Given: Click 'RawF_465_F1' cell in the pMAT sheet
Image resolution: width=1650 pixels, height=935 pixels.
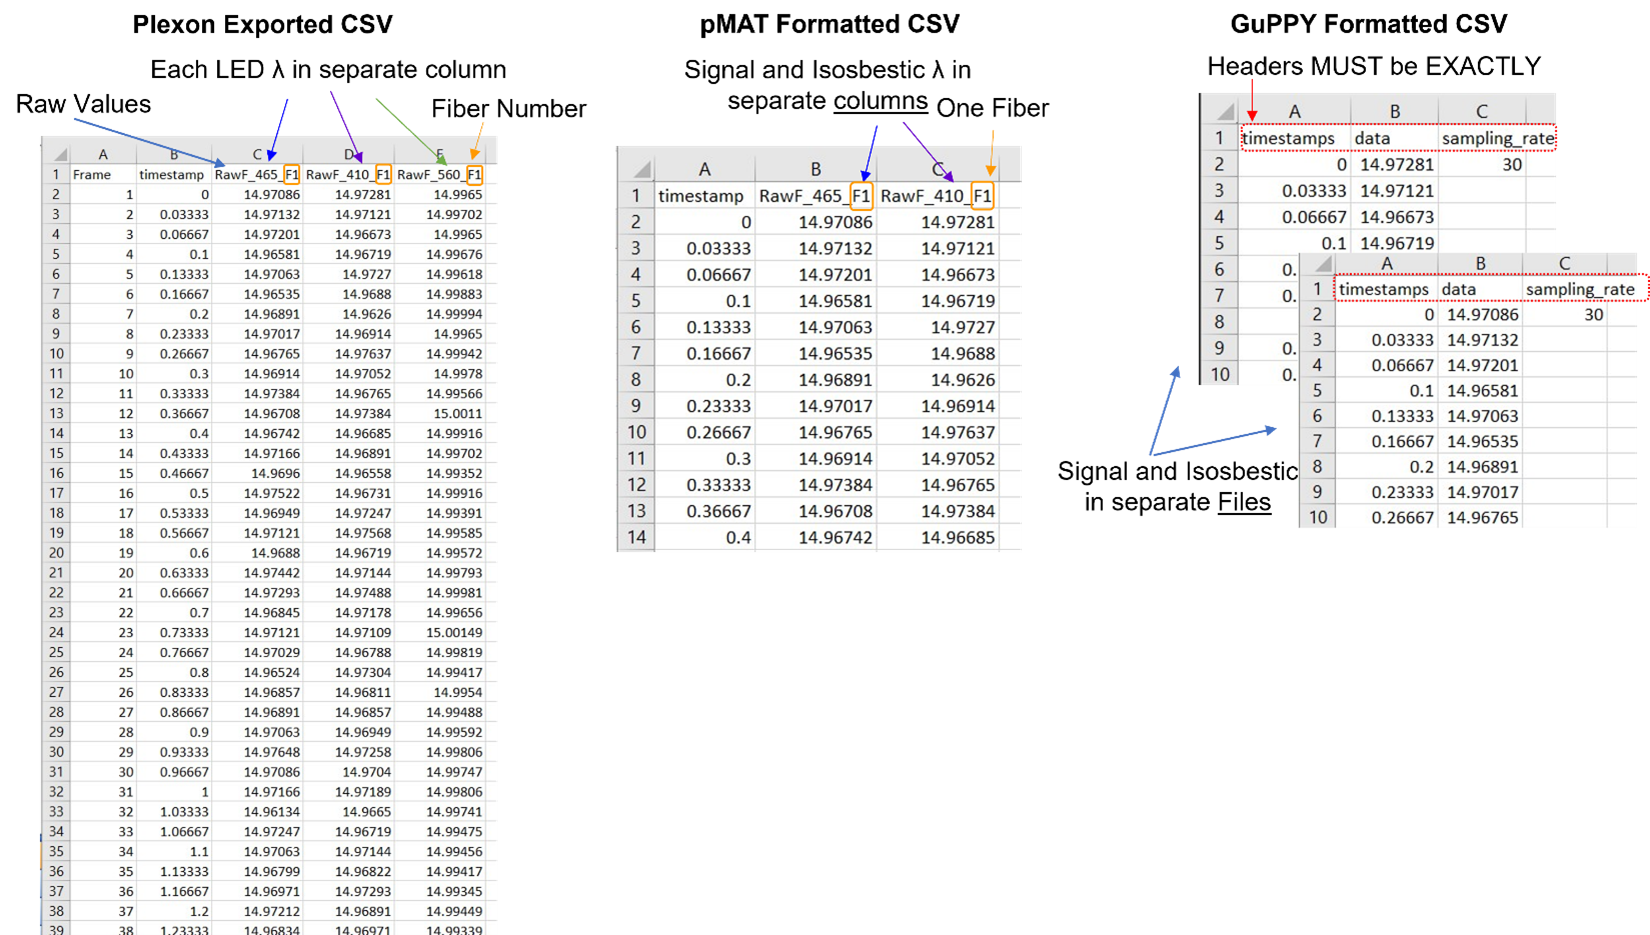Looking at the screenshot, I should click(x=816, y=196).
